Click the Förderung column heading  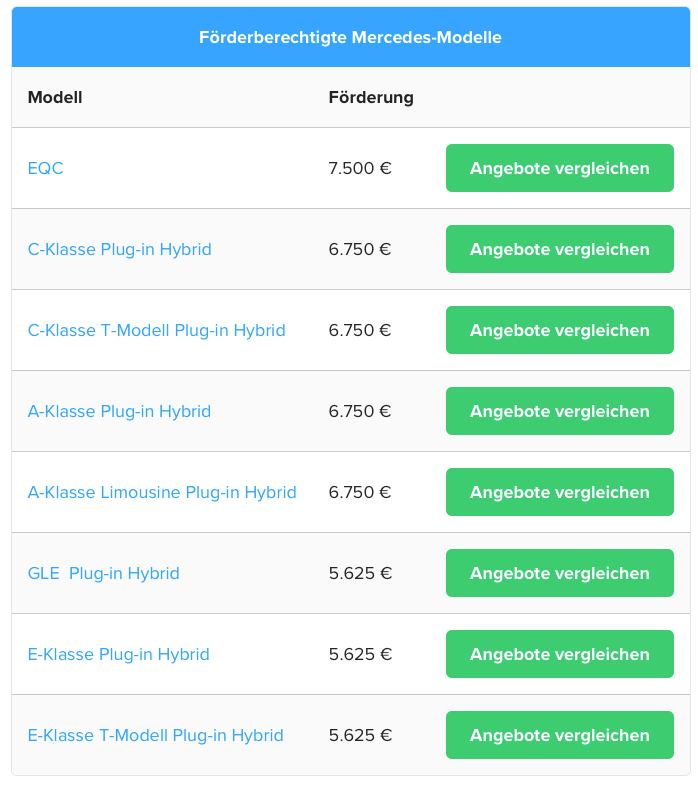tap(371, 97)
